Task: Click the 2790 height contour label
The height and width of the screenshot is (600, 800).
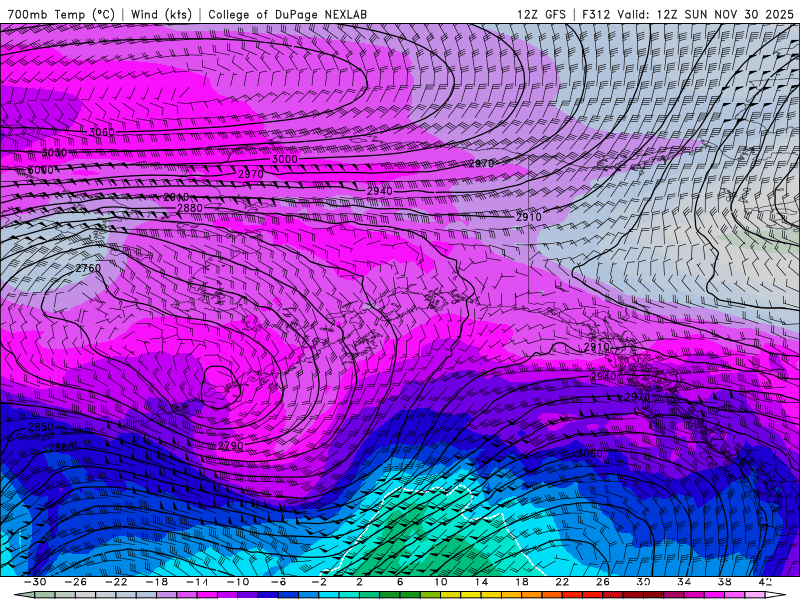Action: [231, 445]
